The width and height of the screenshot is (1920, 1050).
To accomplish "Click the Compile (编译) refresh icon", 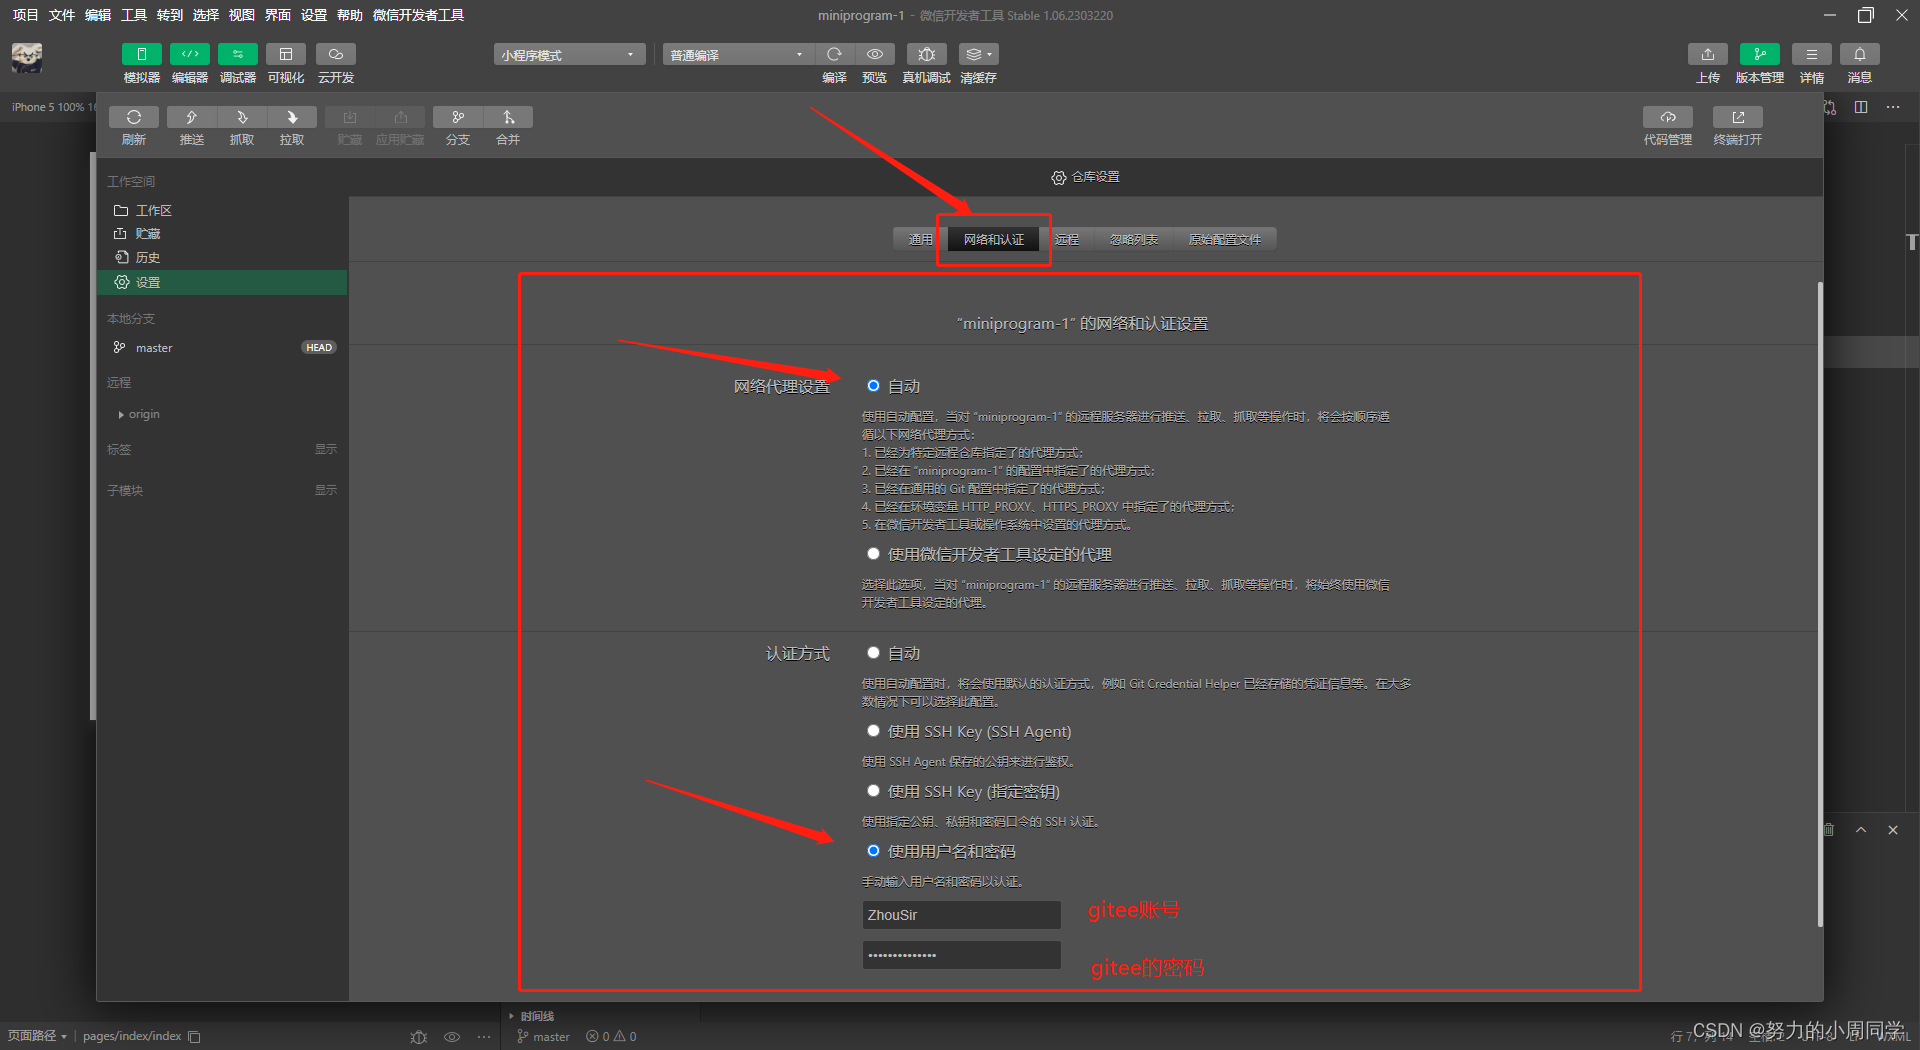I will pyautogui.click(x=834, y=54).
